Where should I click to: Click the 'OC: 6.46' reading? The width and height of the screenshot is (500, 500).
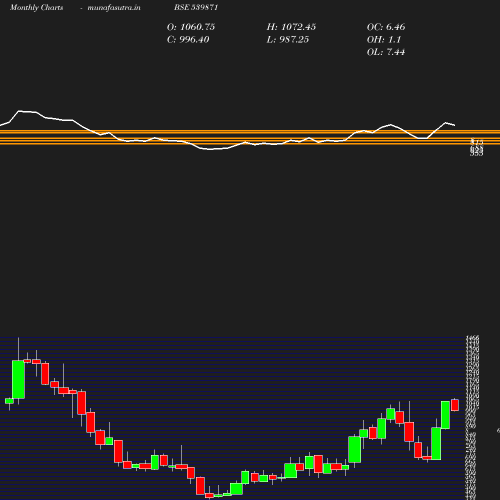pyautogui.click(x=386, y=27)
